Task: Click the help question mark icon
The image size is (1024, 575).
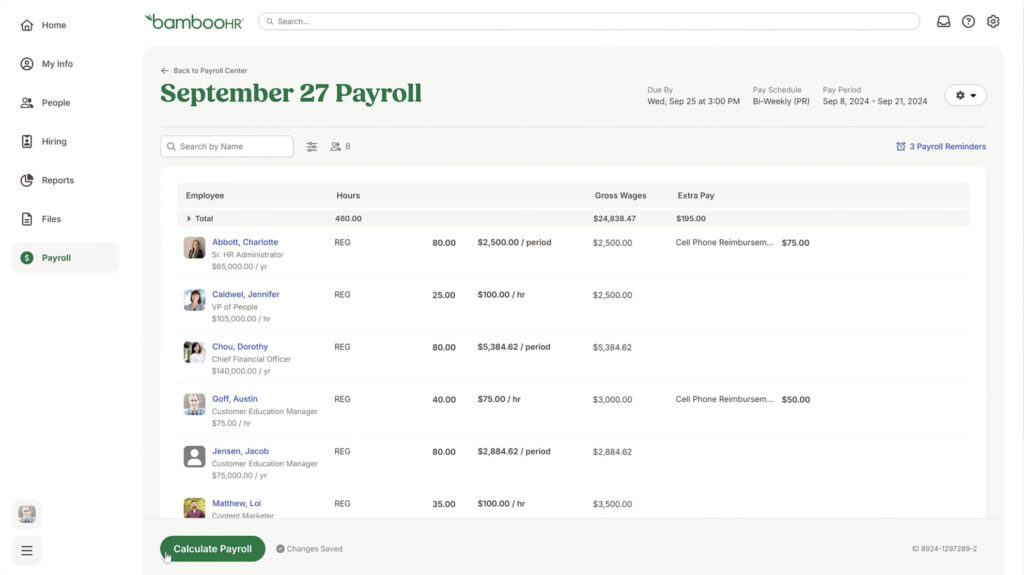Action: pos(968,21)
